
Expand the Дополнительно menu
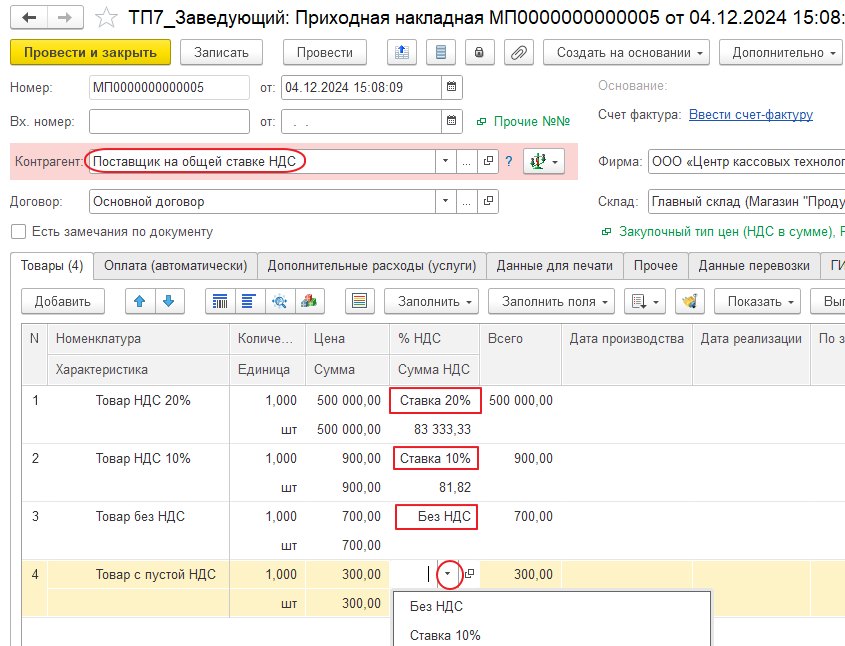(781, 52)
